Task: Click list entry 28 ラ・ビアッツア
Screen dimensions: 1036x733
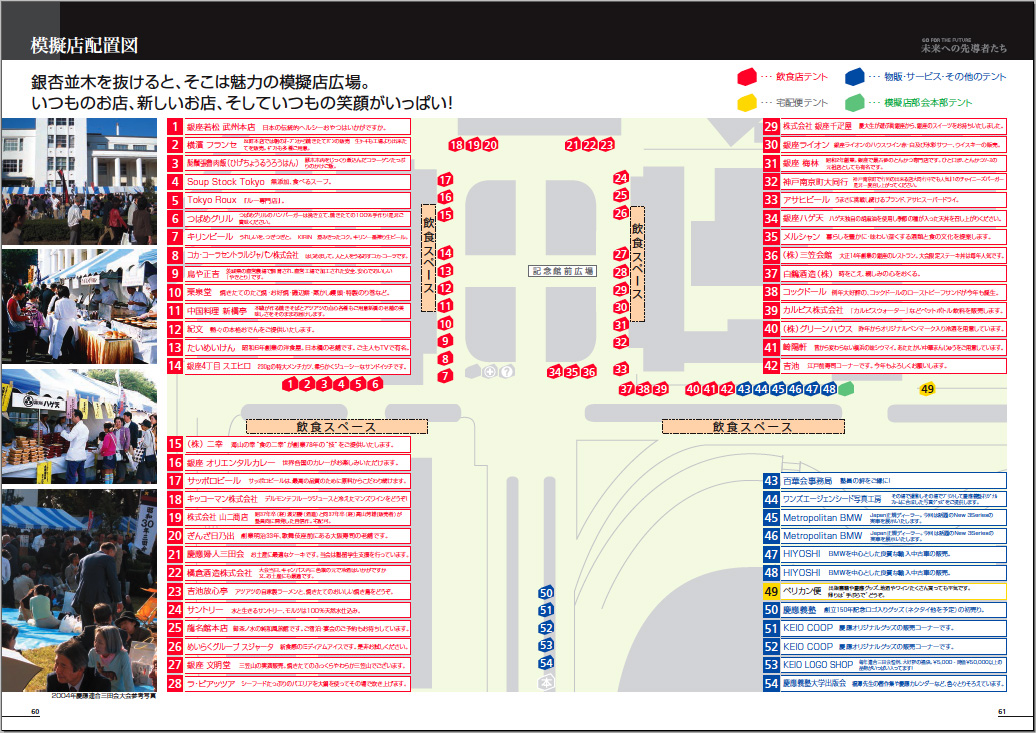Action: 289,683
